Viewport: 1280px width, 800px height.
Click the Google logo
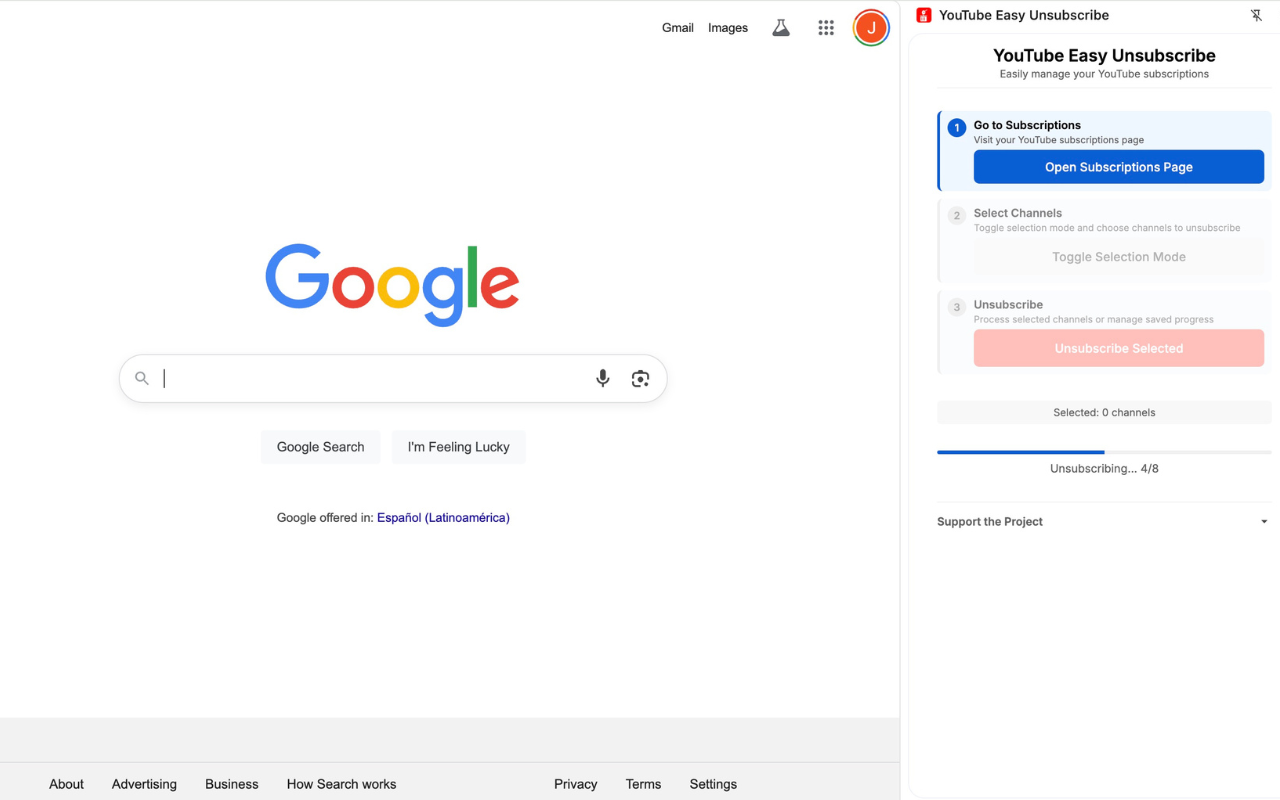(x=392, y=284)
